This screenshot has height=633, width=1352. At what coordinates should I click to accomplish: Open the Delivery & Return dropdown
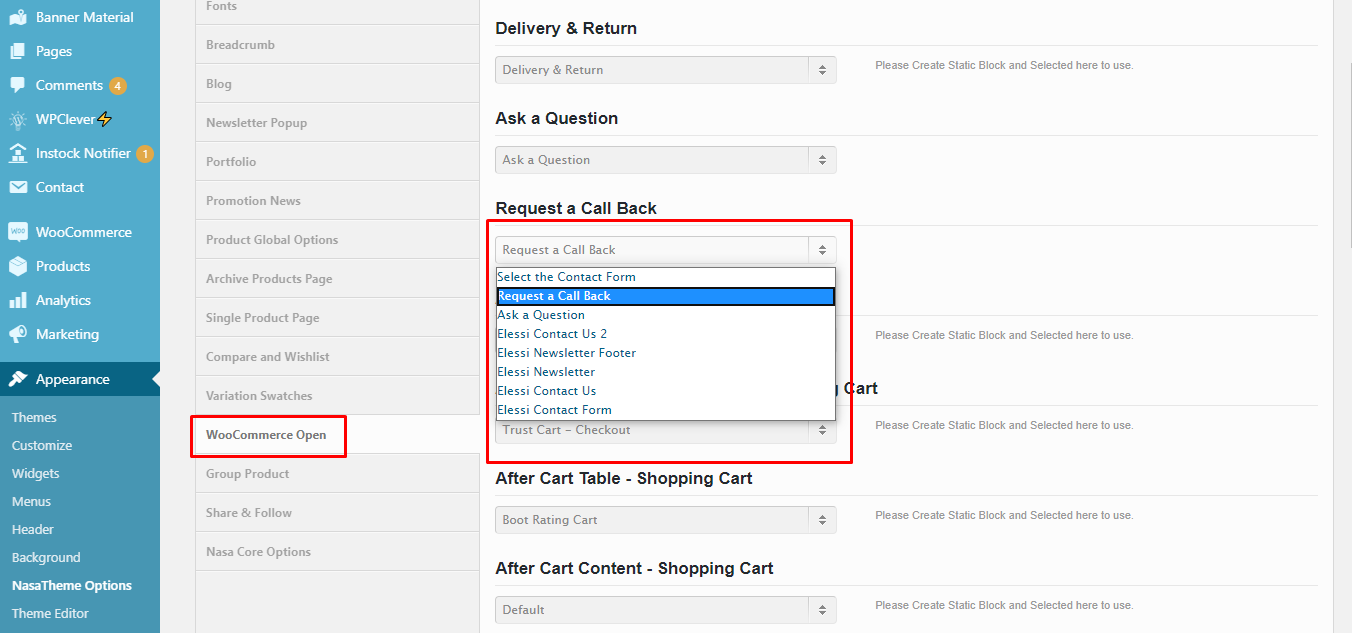coord(666,70)
